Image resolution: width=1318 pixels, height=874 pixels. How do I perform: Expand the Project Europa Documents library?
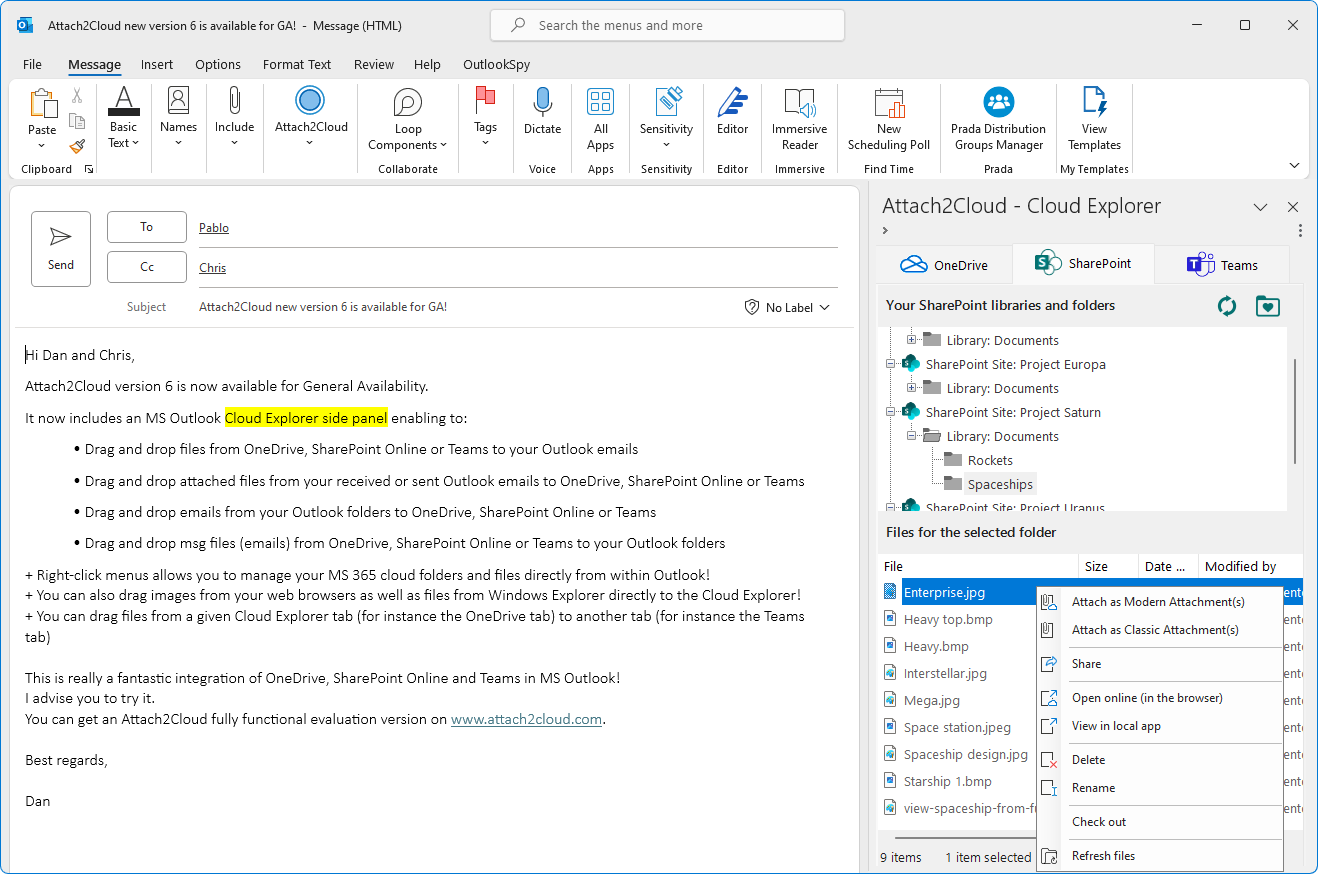point(912,388)
